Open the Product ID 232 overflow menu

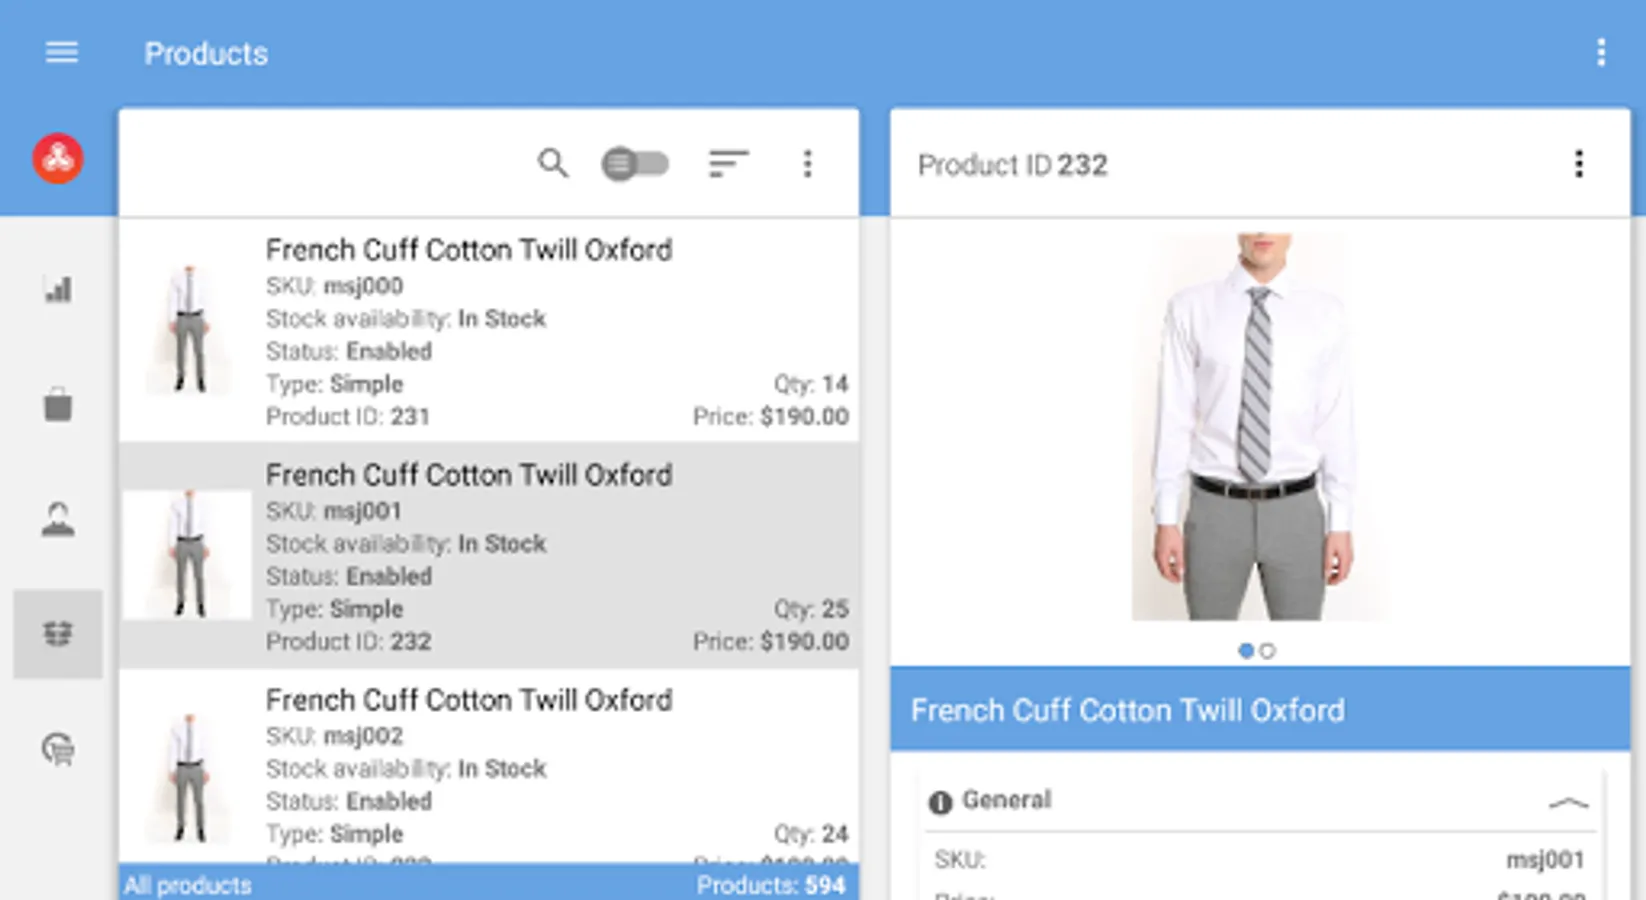pyautogui.click(x=1579, y=163)
